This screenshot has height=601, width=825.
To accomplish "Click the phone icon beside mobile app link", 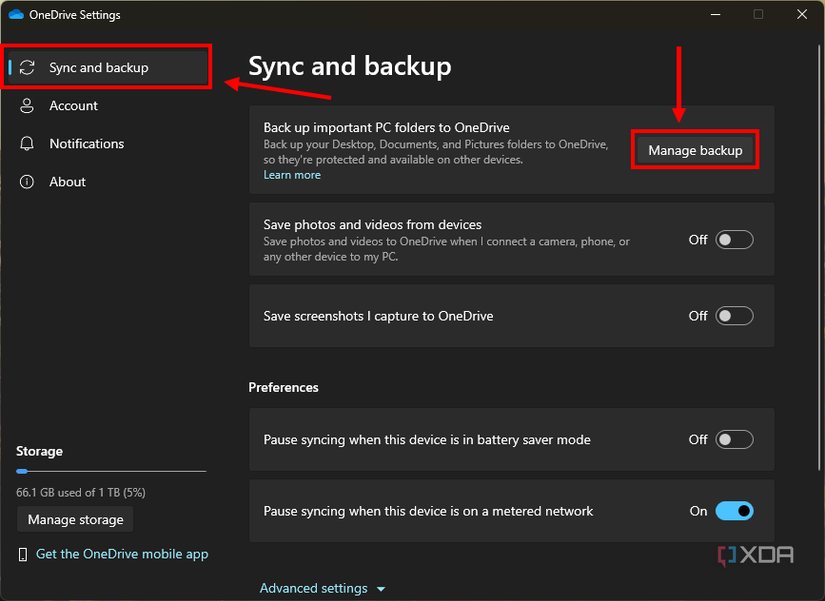I will 23,554.
